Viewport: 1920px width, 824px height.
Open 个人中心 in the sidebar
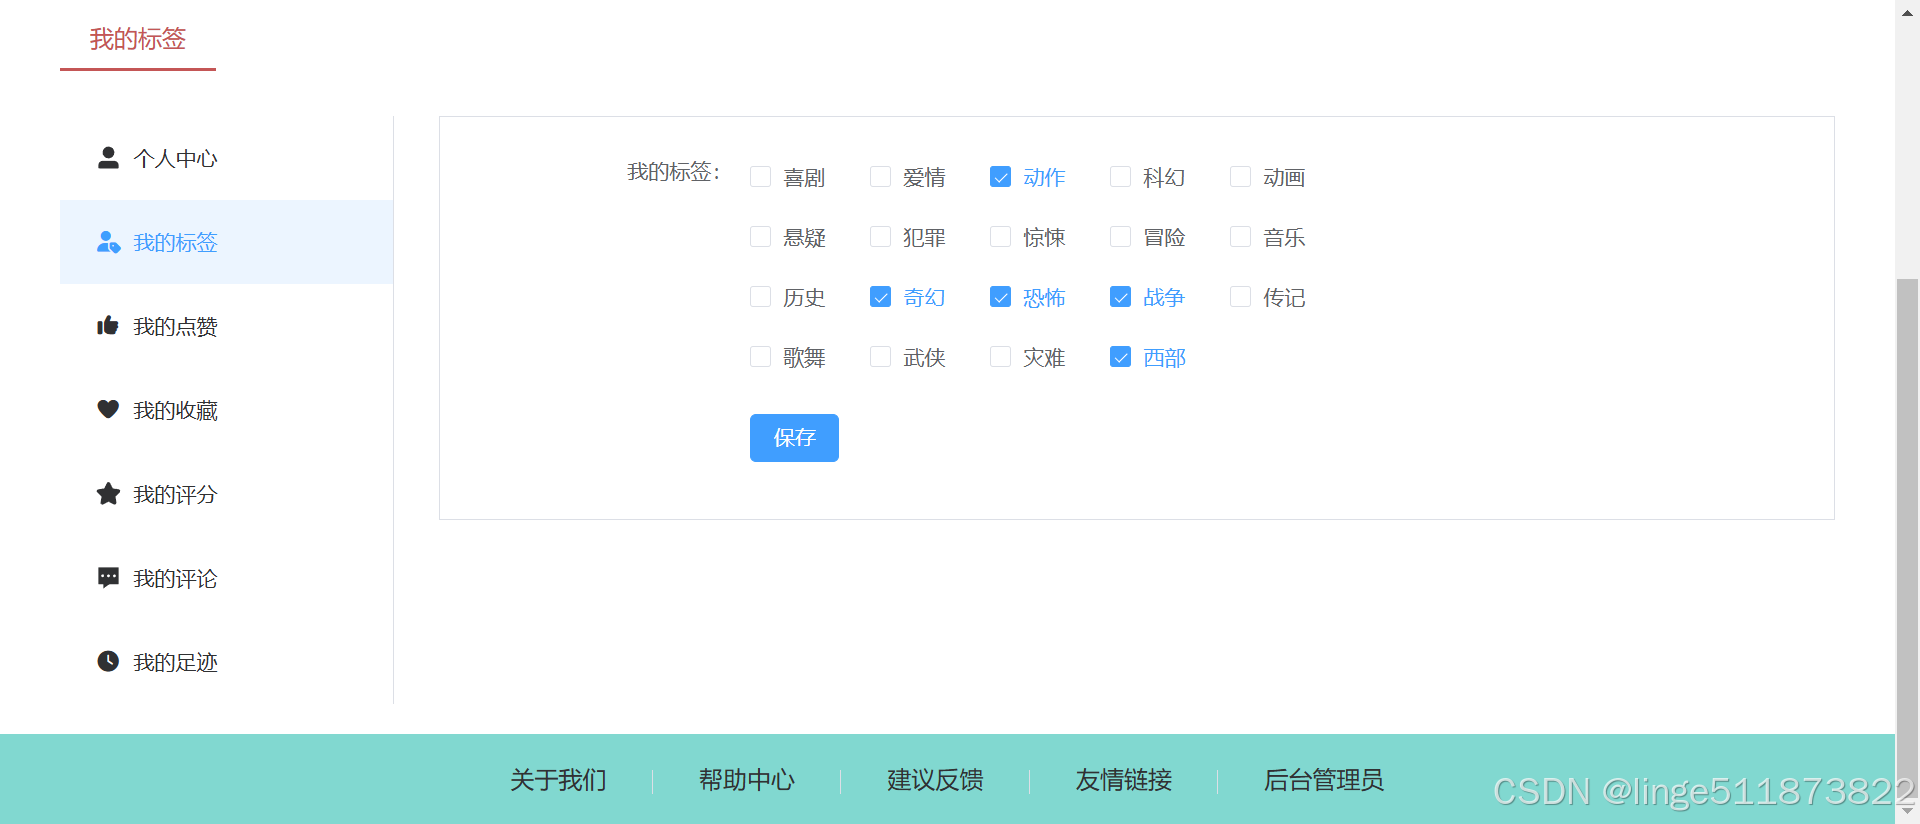(226, 158)
